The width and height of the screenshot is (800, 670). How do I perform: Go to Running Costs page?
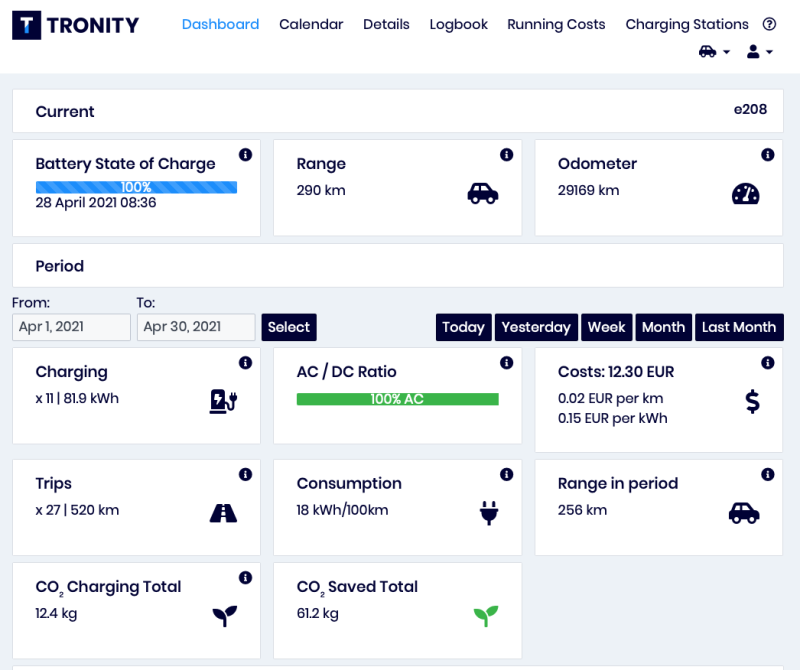pos(556,25)
